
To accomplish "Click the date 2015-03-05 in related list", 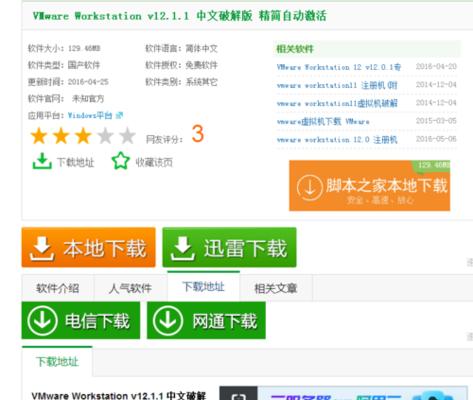I will pyautogui.click(x=436, y=121).
